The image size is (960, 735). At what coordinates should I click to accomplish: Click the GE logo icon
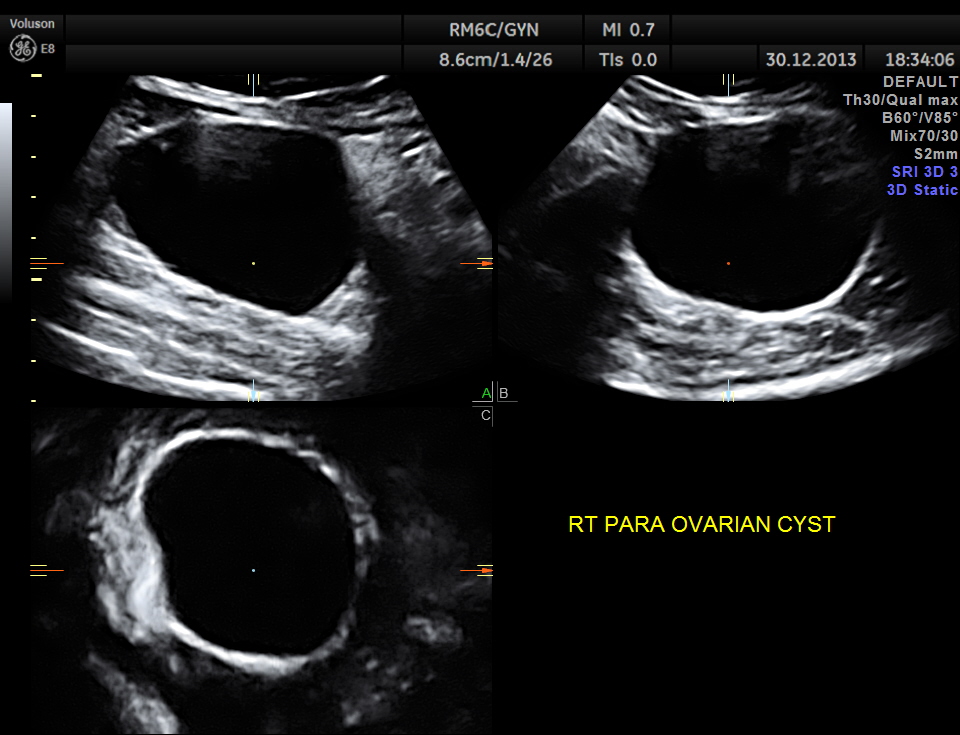21,46
